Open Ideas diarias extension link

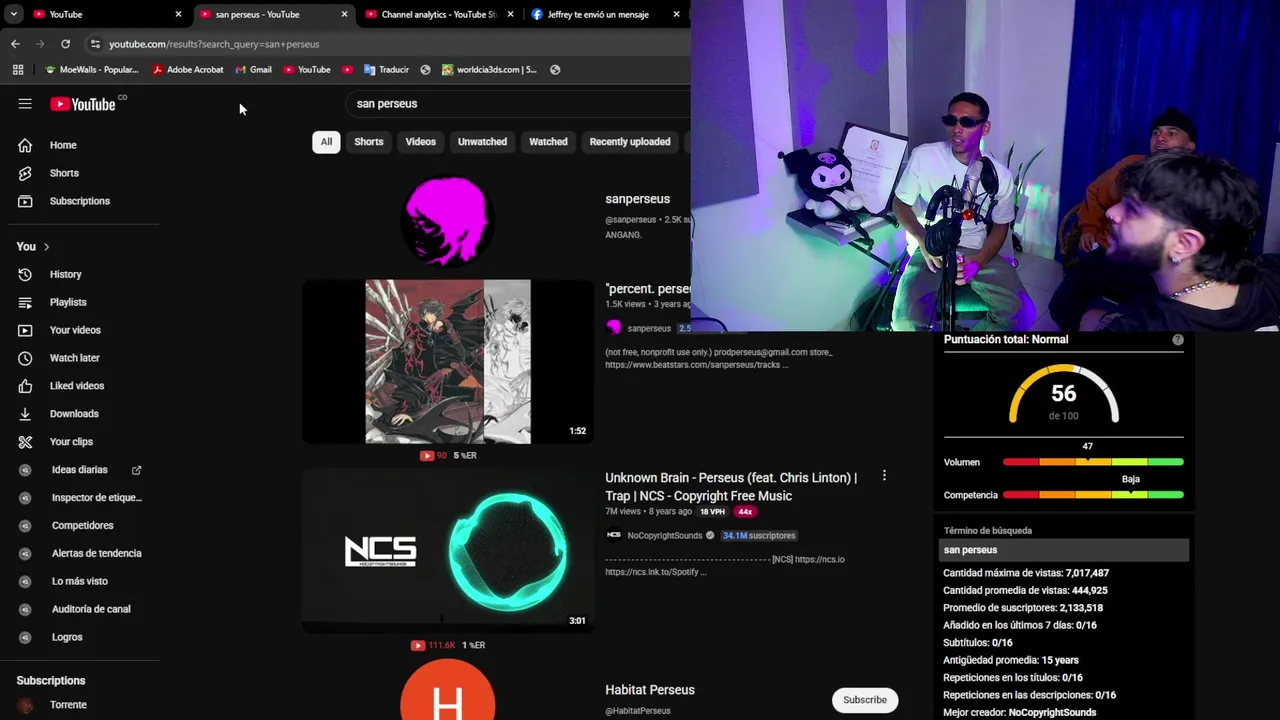(80, 470)
